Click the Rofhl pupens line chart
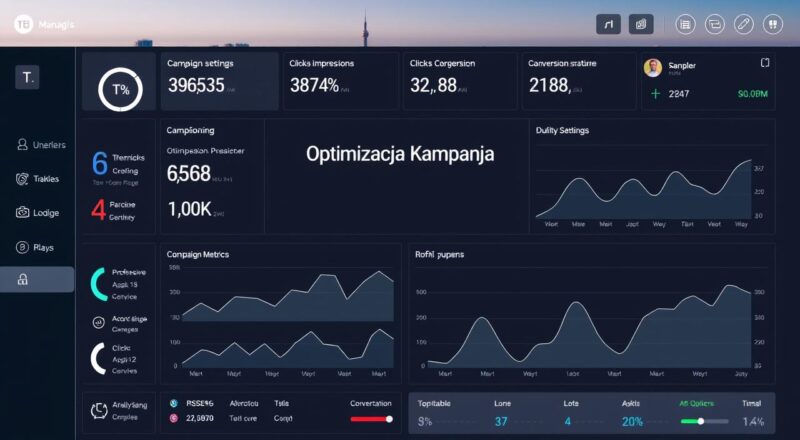The height and width of the screenshot is (440, 800). coord(589,326)
